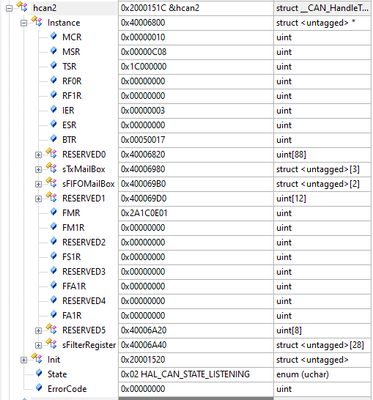Select the HAL_CAN_STATE_LISTENING value cell
The height and width of the screenshot is (400, 373).
(x=196, y=374)
